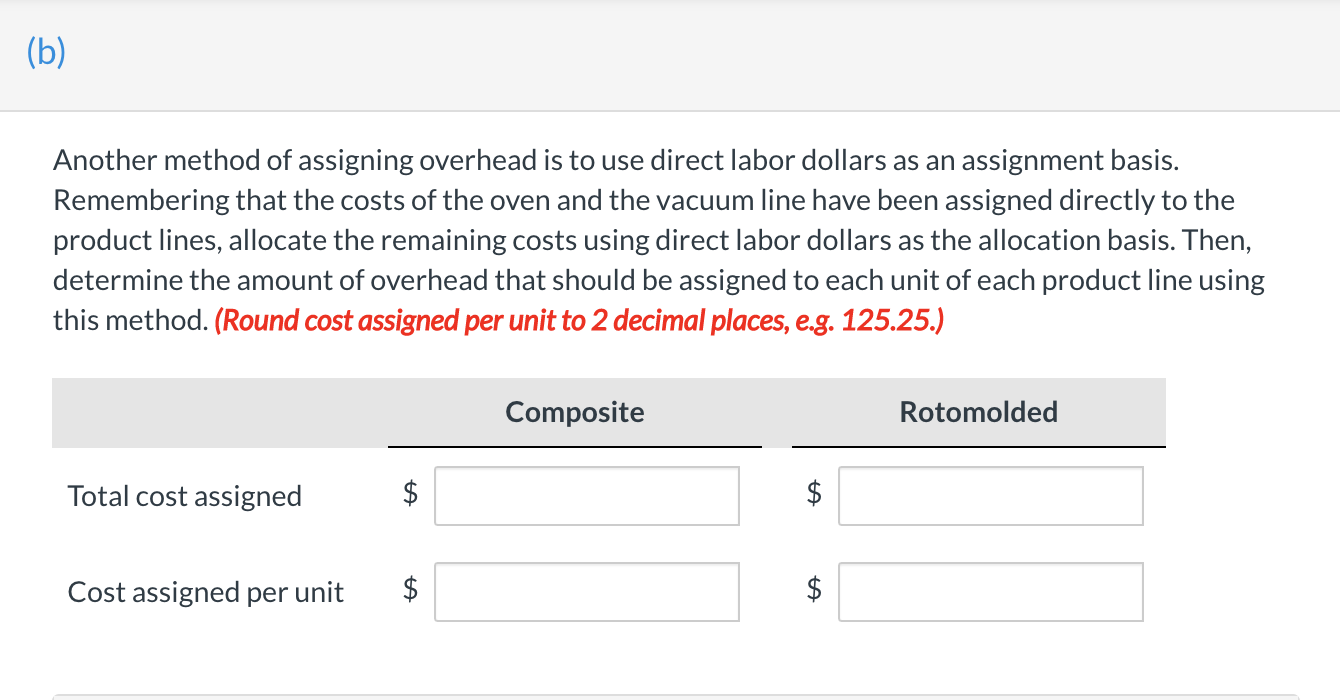Image resolution: width=1340 pixels, height=700 pixels.
Task: Click the dollar sign beside Rotomolded total cost
Action: click(813, 495)
